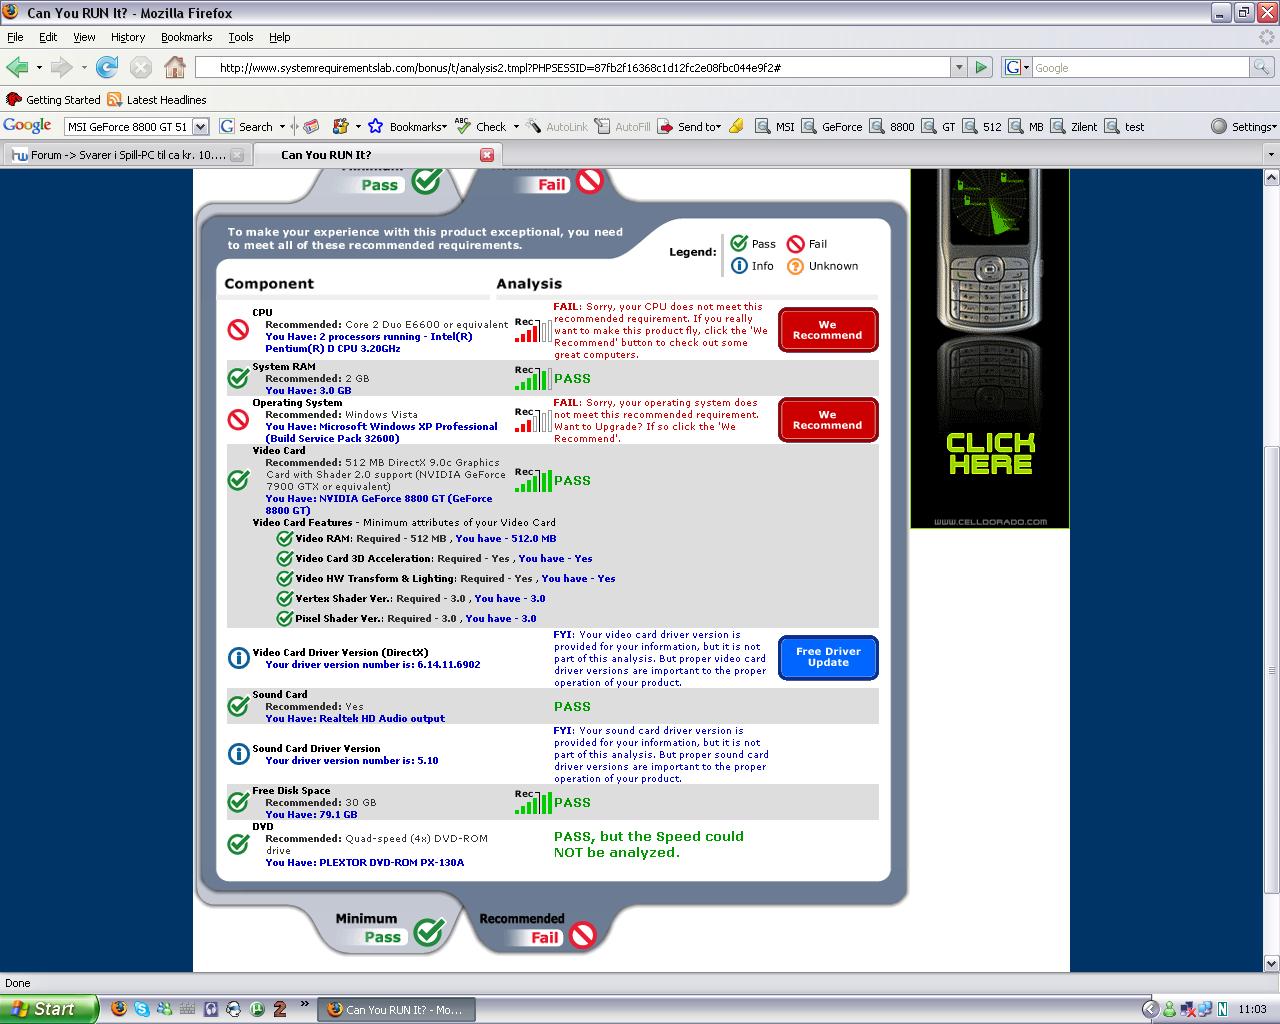Click the Can You RUN It taskbar button
The image size is (1280, 1024).
point(395,1010)
